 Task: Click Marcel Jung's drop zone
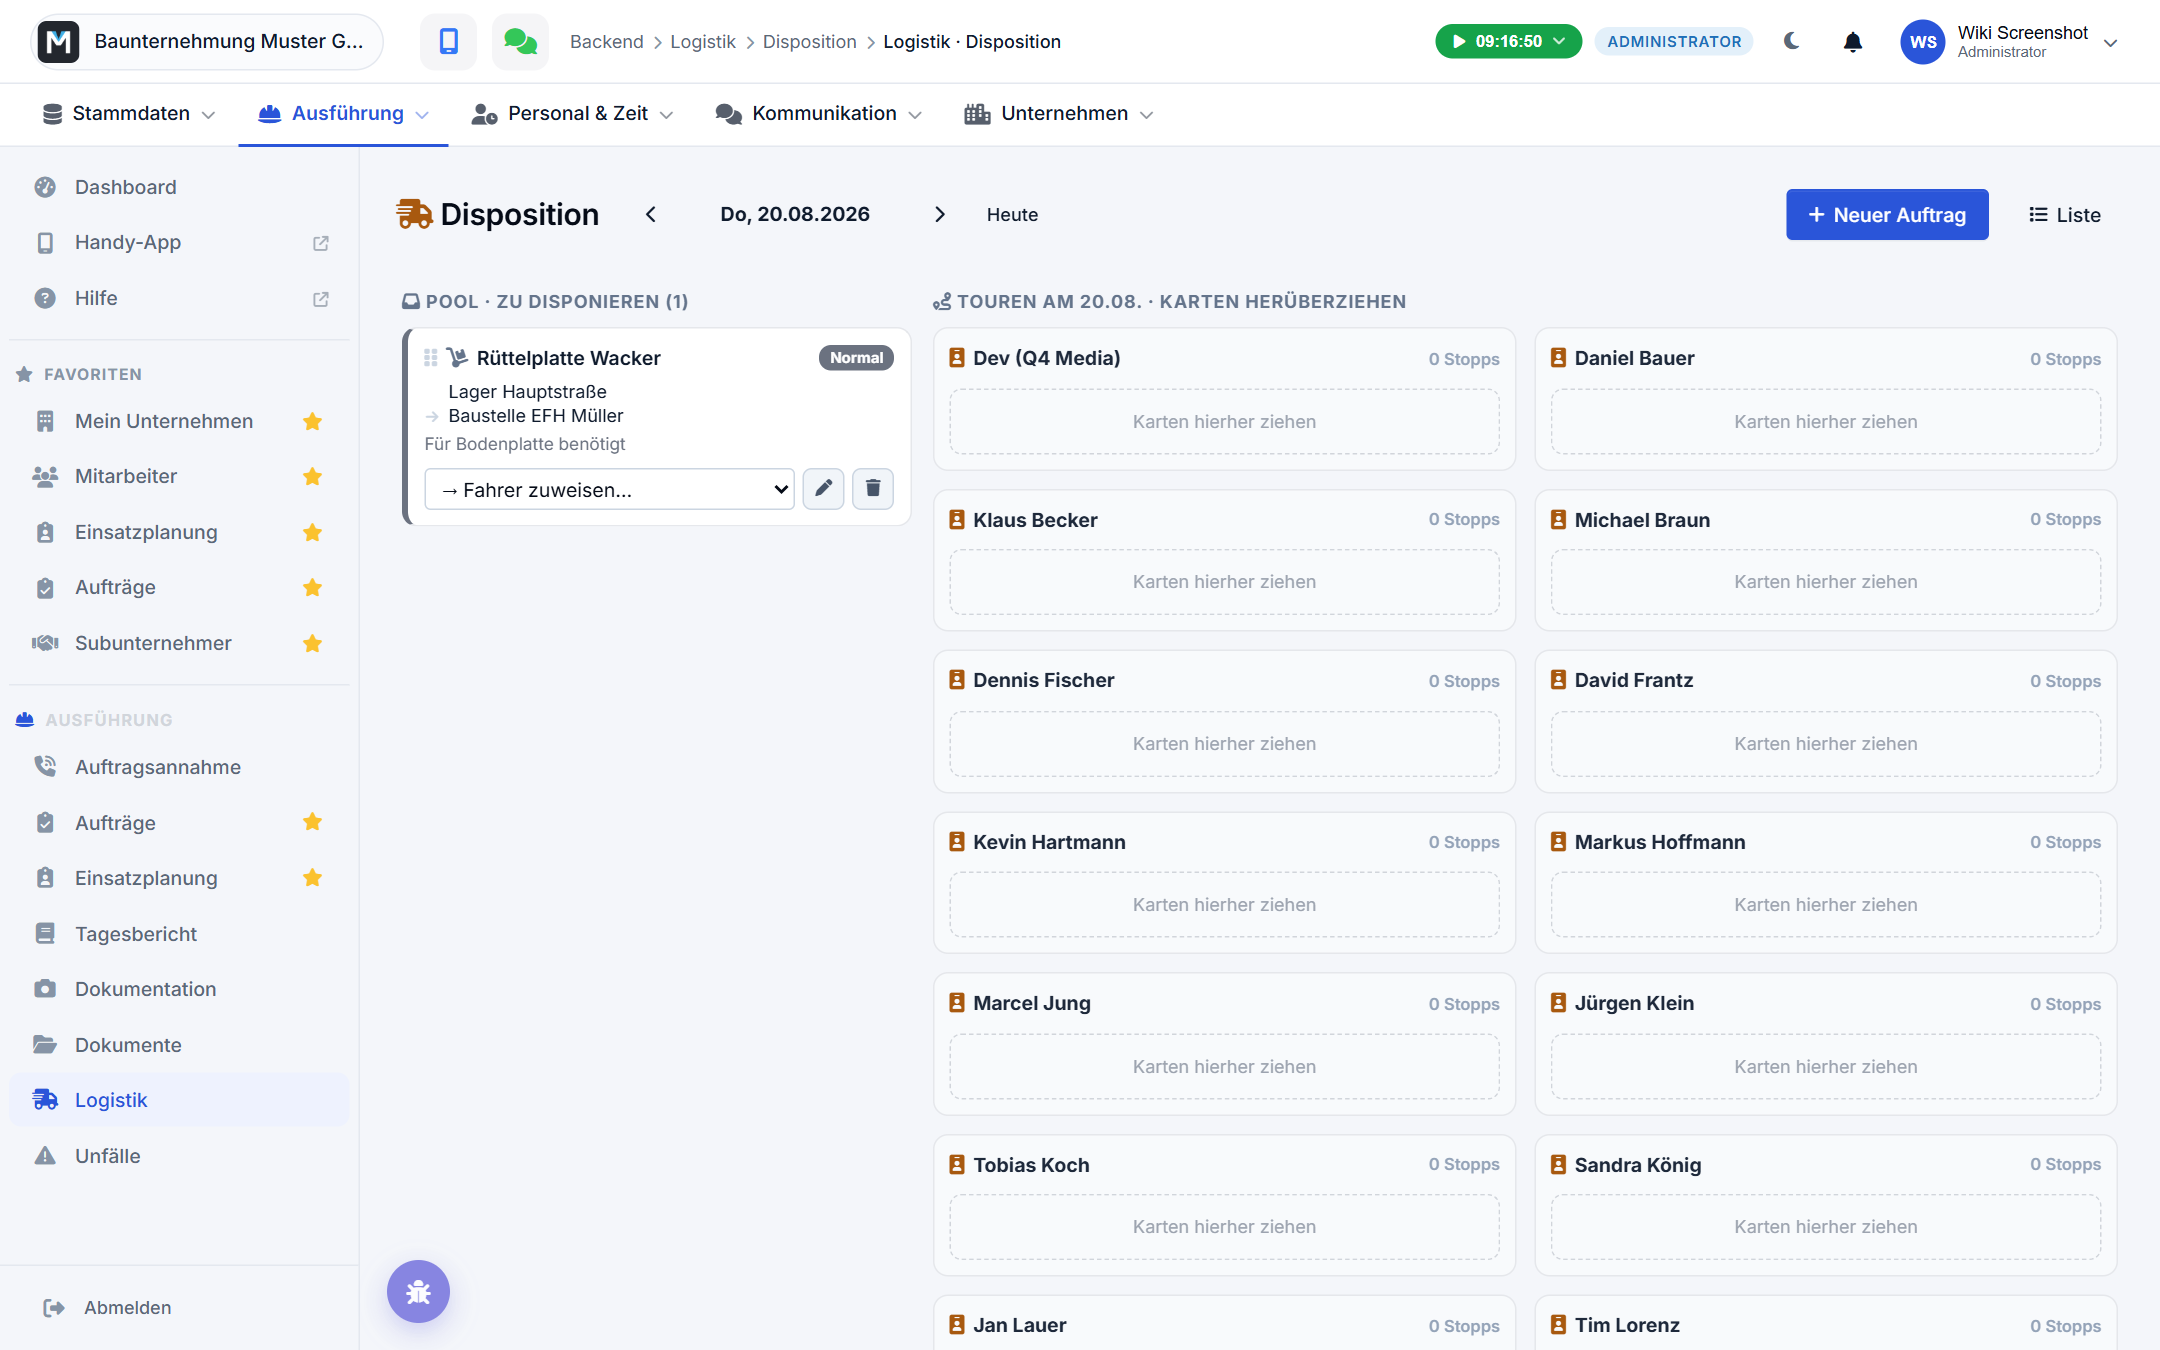[1224, 1067]
